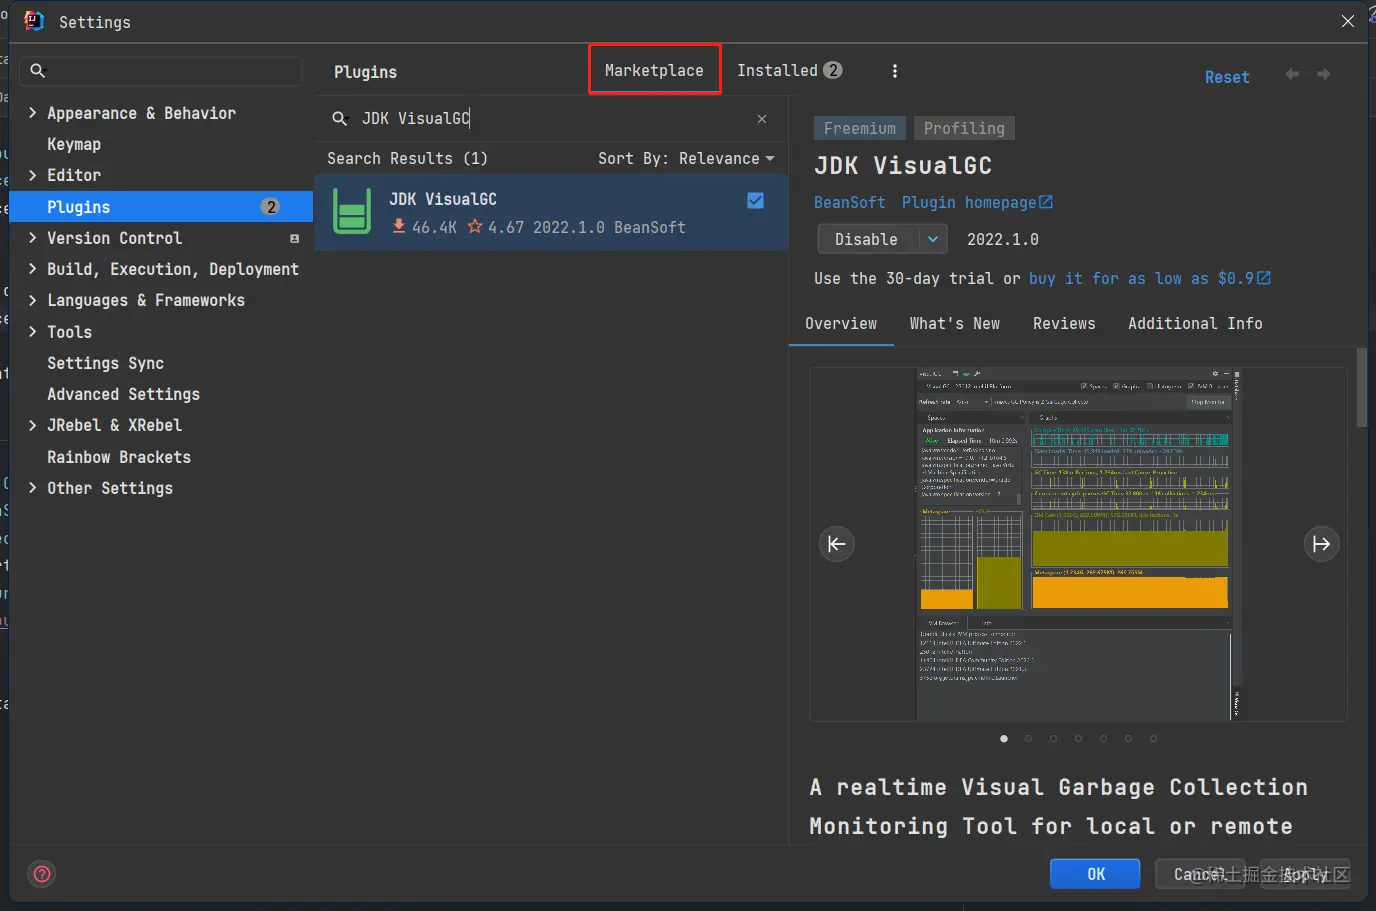Click the OK button

(x=1095, y=874)
